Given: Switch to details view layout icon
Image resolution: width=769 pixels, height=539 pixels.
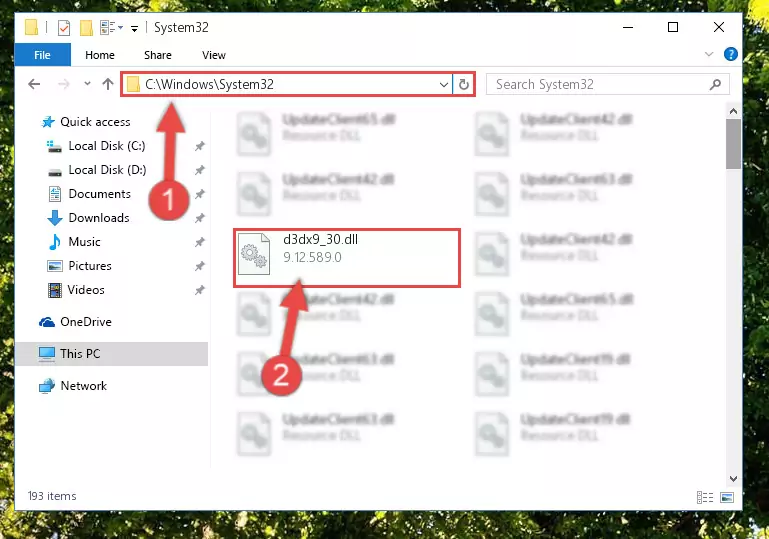Looking at the screenshot, I should point(705,497).
